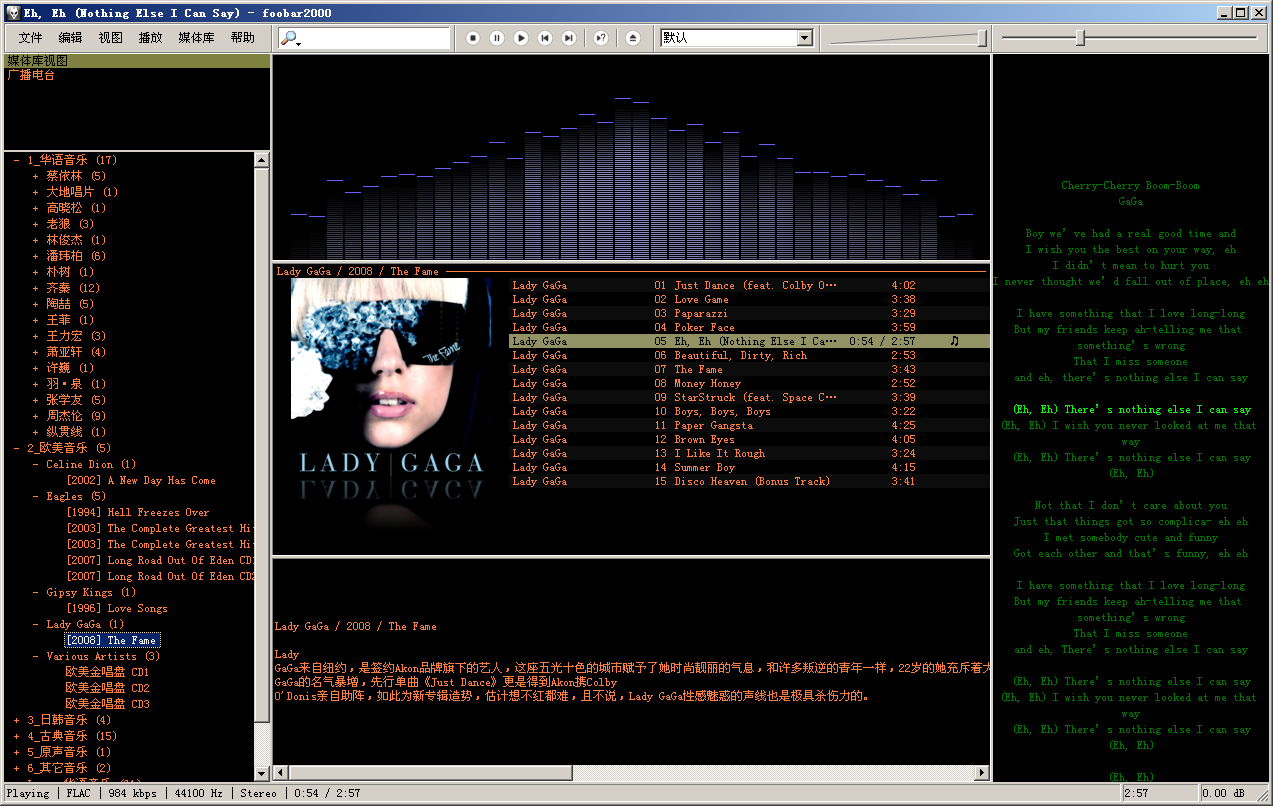
Task: Skip to previous track button
Action: [545, 38]
